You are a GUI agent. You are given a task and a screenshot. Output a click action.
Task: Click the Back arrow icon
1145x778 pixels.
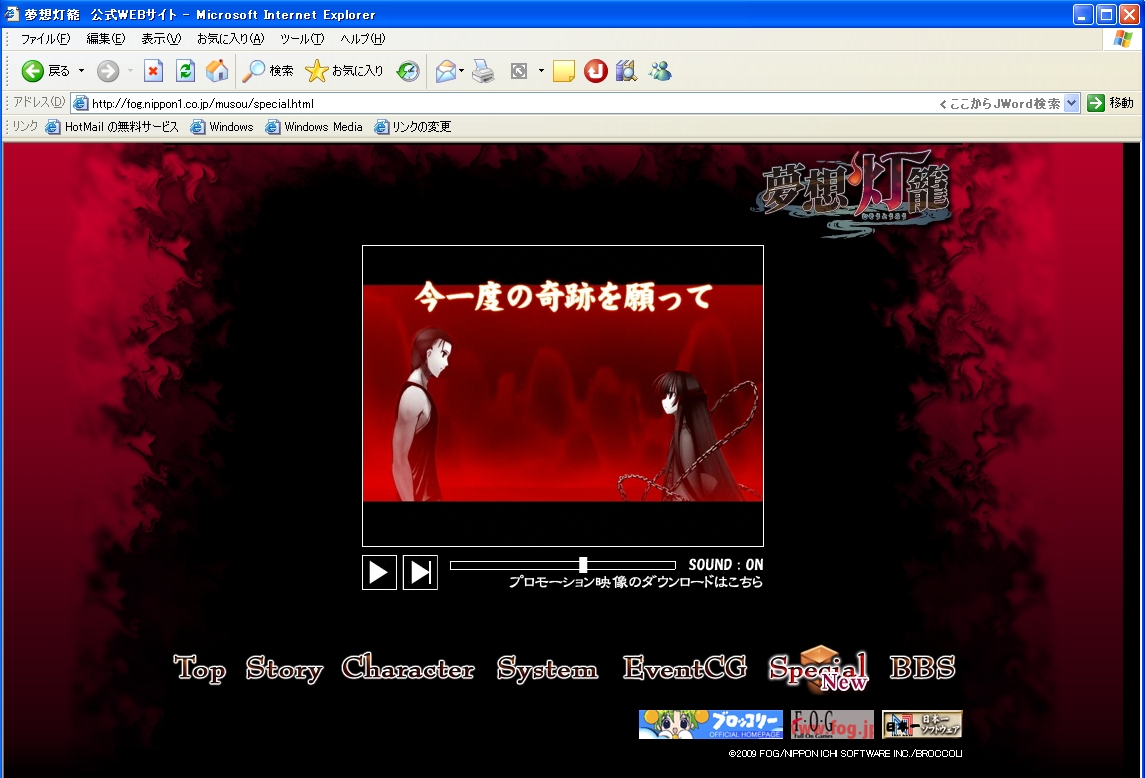pos(32,71)
